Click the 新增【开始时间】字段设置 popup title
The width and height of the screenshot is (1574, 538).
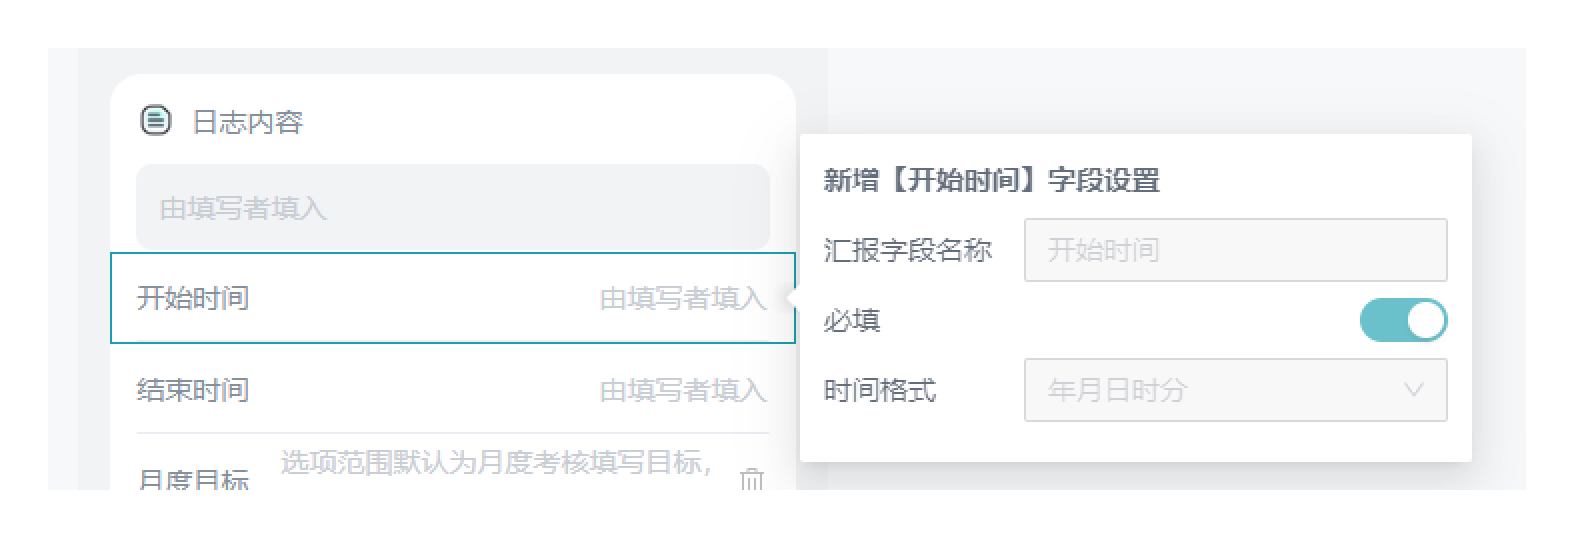991,181
